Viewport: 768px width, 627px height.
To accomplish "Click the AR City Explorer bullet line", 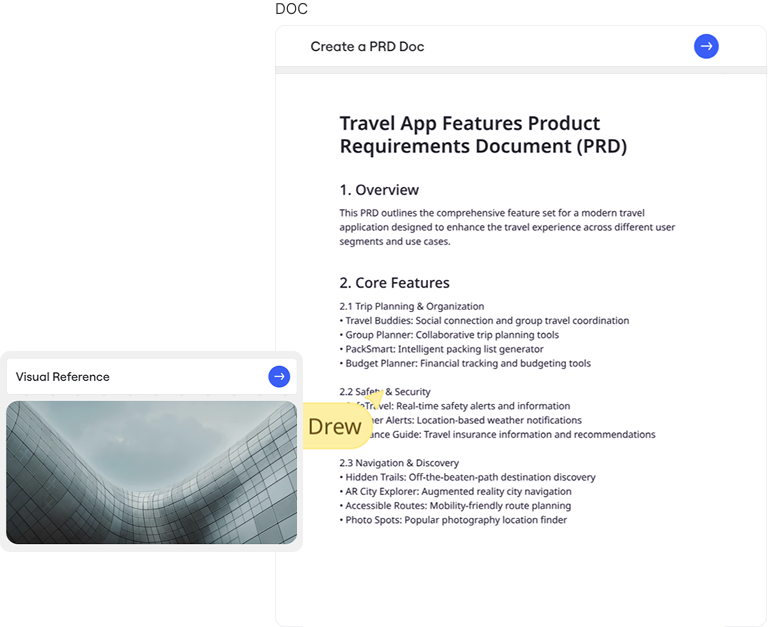I will click(455, 492).
